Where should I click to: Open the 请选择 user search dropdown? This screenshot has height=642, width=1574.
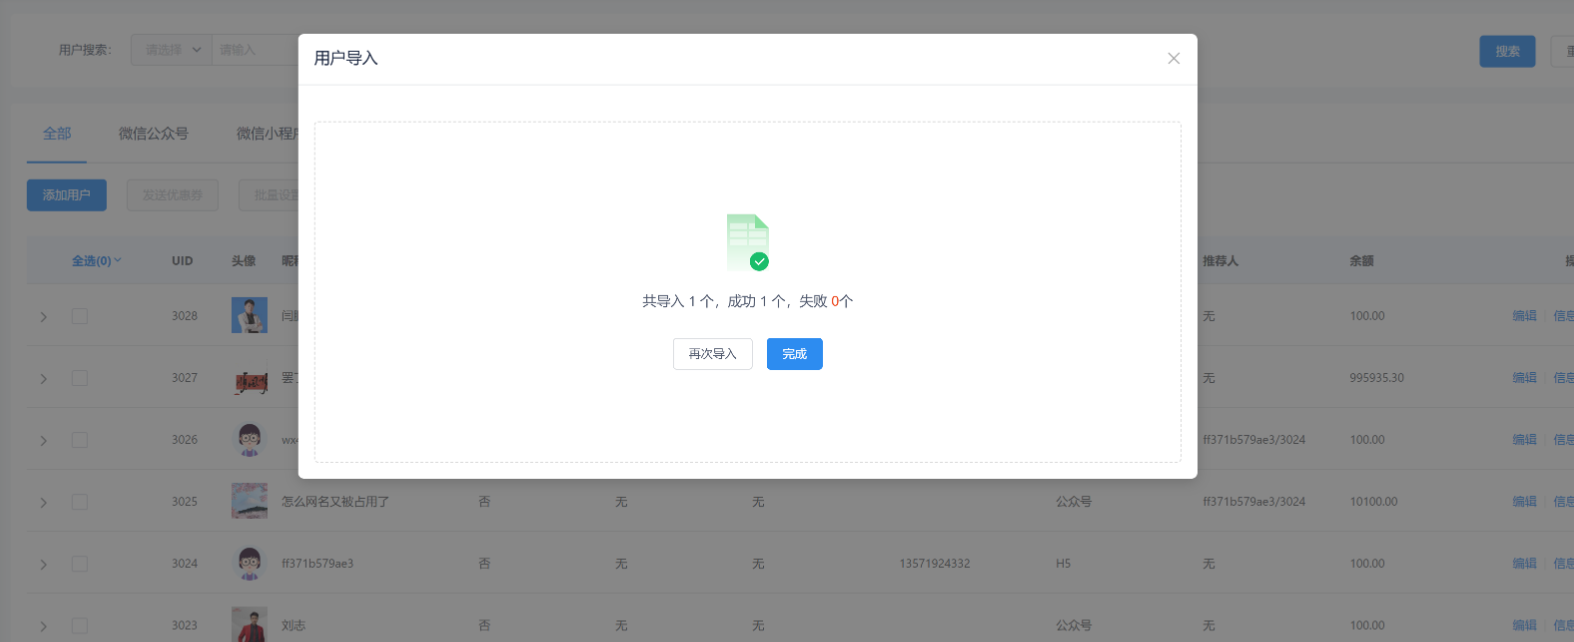171,50
